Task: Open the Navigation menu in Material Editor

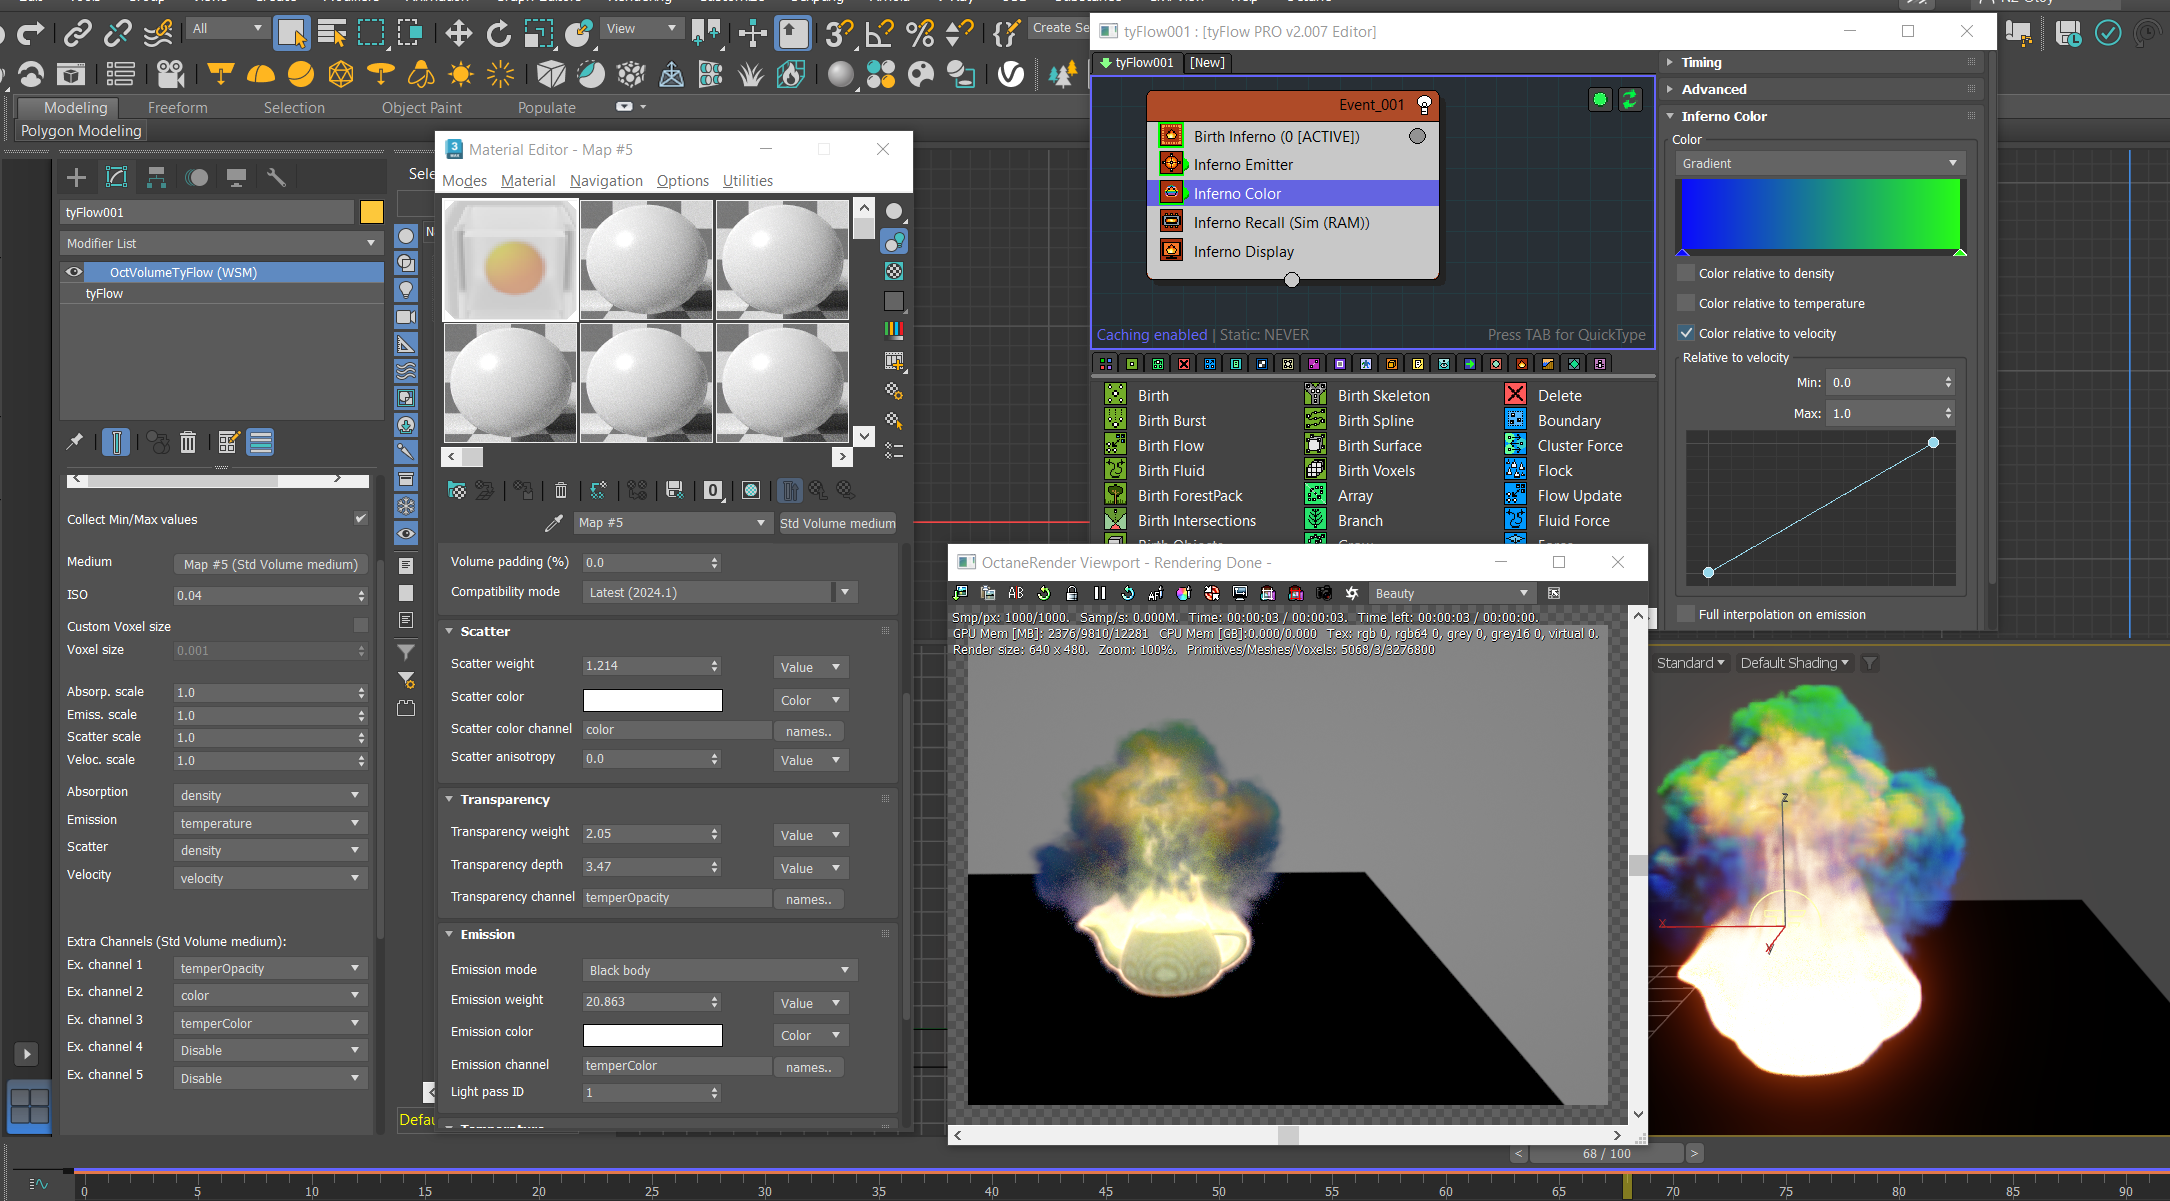Action: [606, 180]
